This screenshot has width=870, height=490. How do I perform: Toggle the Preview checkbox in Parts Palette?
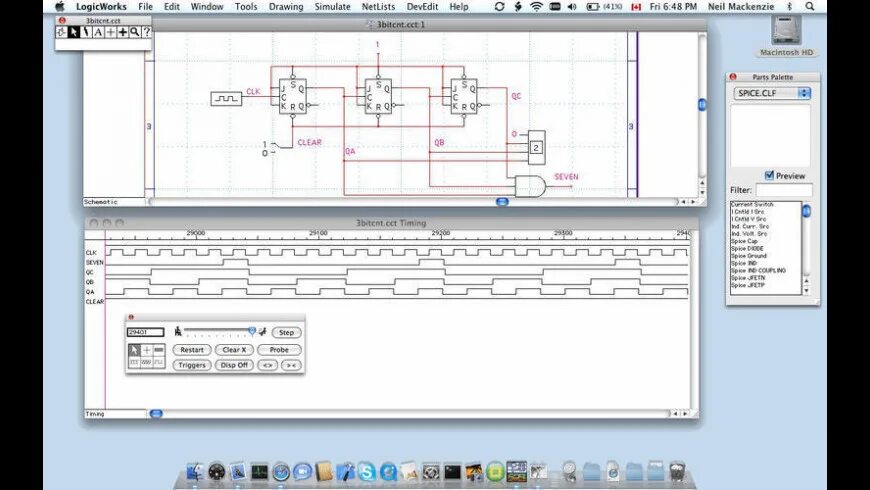769,175
